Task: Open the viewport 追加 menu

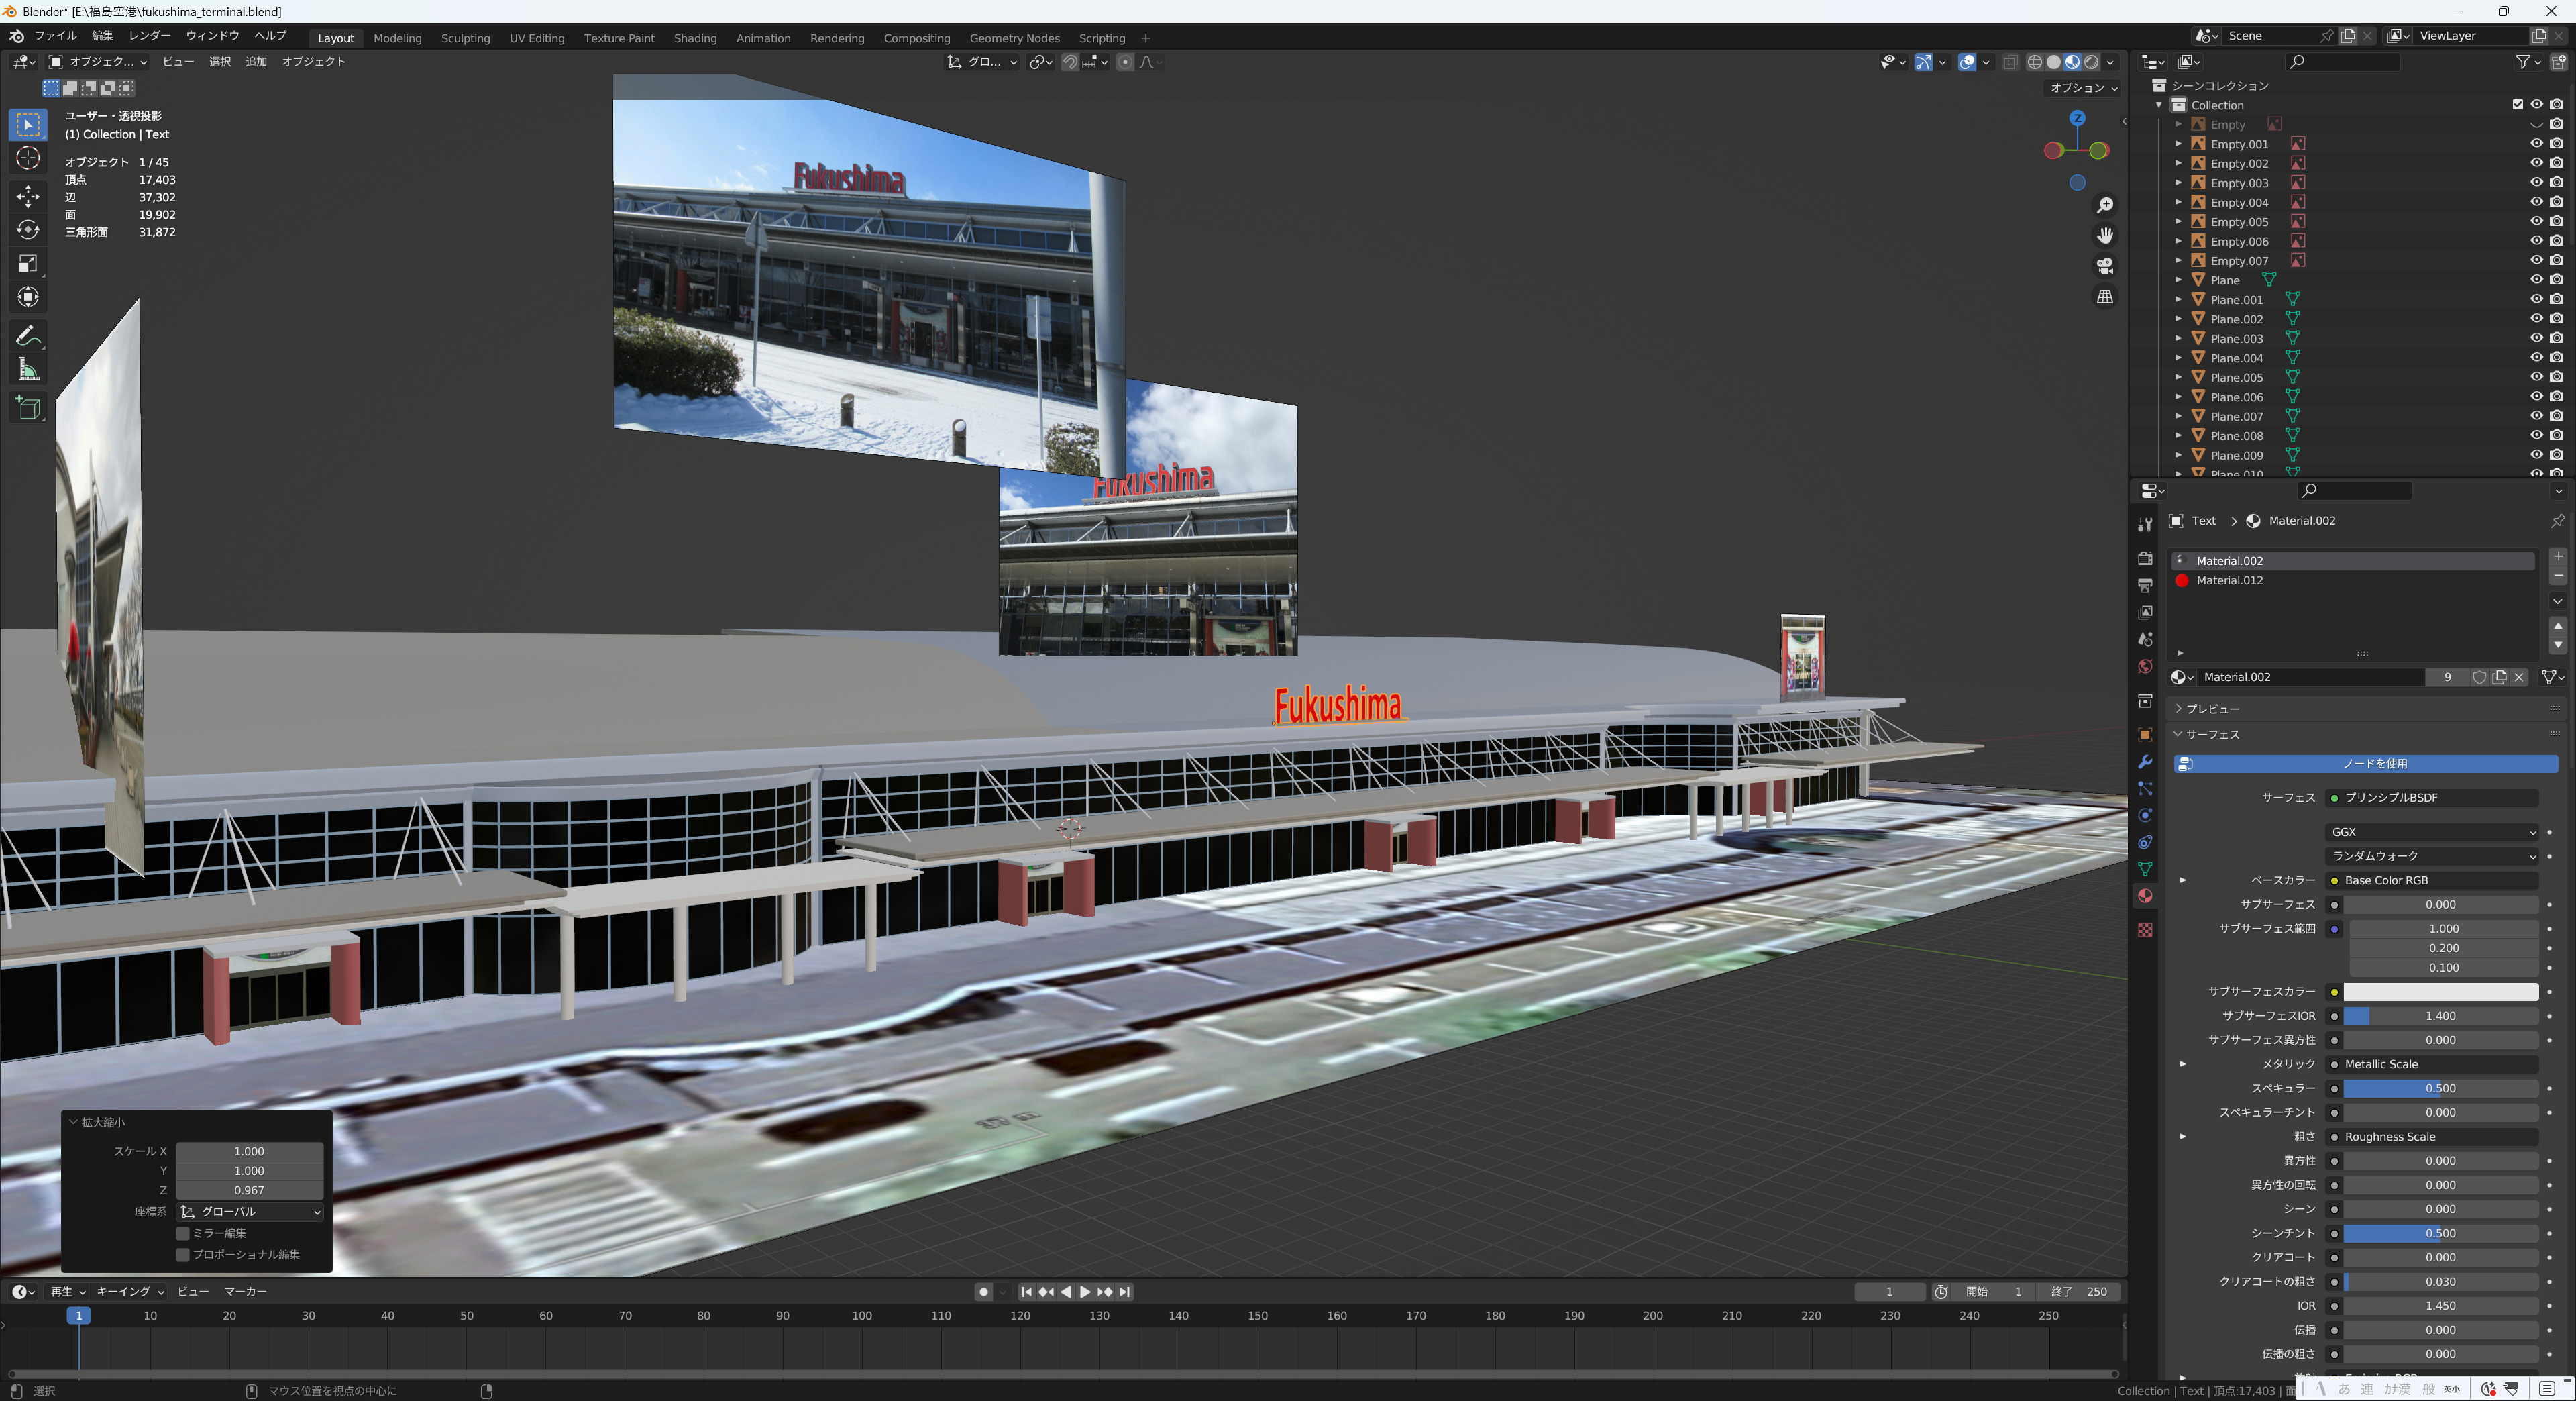Action: click(x=256, y=62)
